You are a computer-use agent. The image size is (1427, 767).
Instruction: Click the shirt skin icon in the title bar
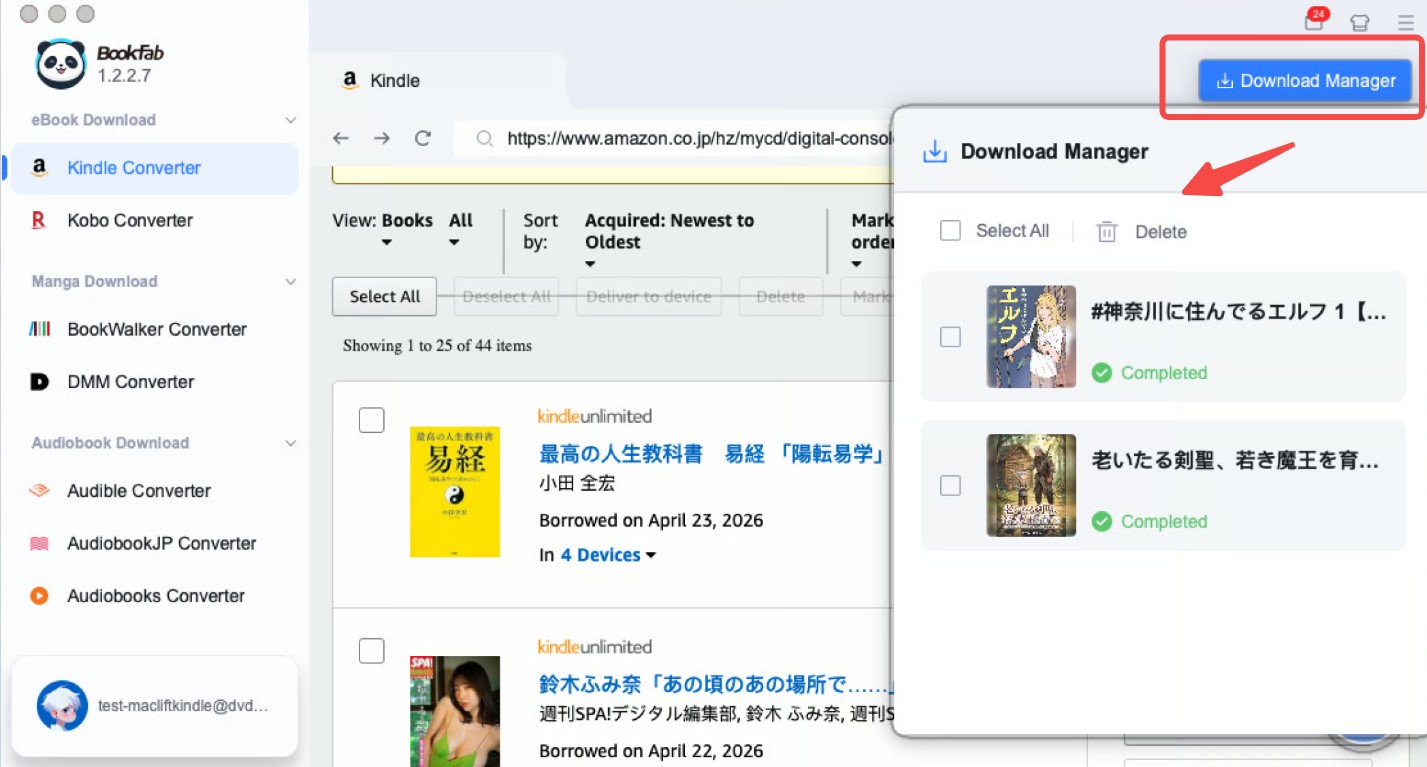(1360, 22)
